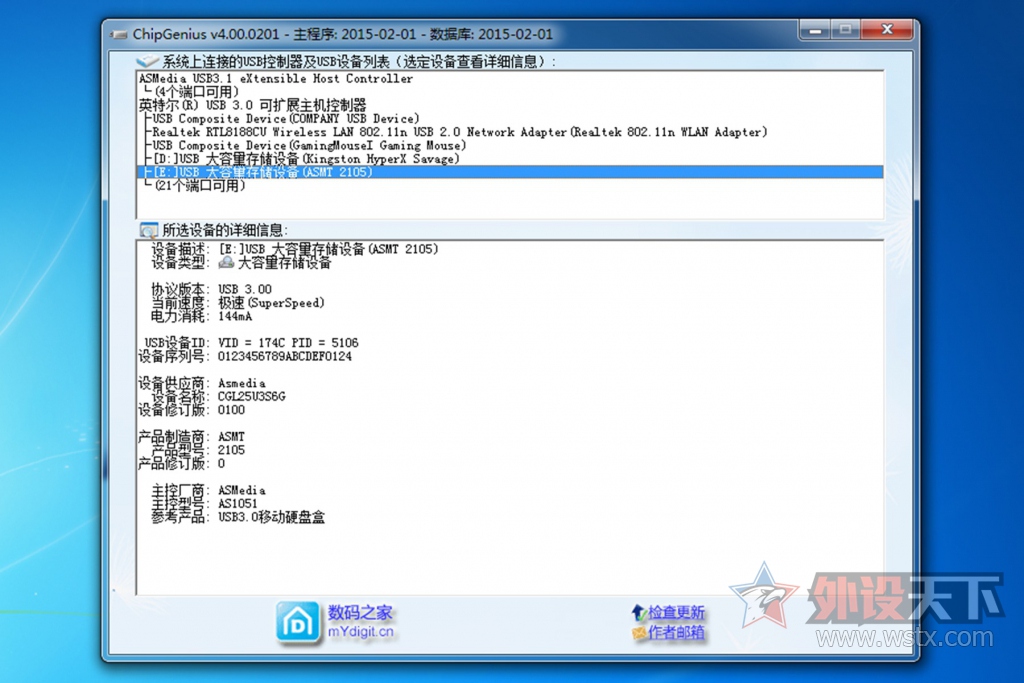Open the 作者邮箱 link
Viewport: 1024px width, 683px height.
(x=676, y=632)
